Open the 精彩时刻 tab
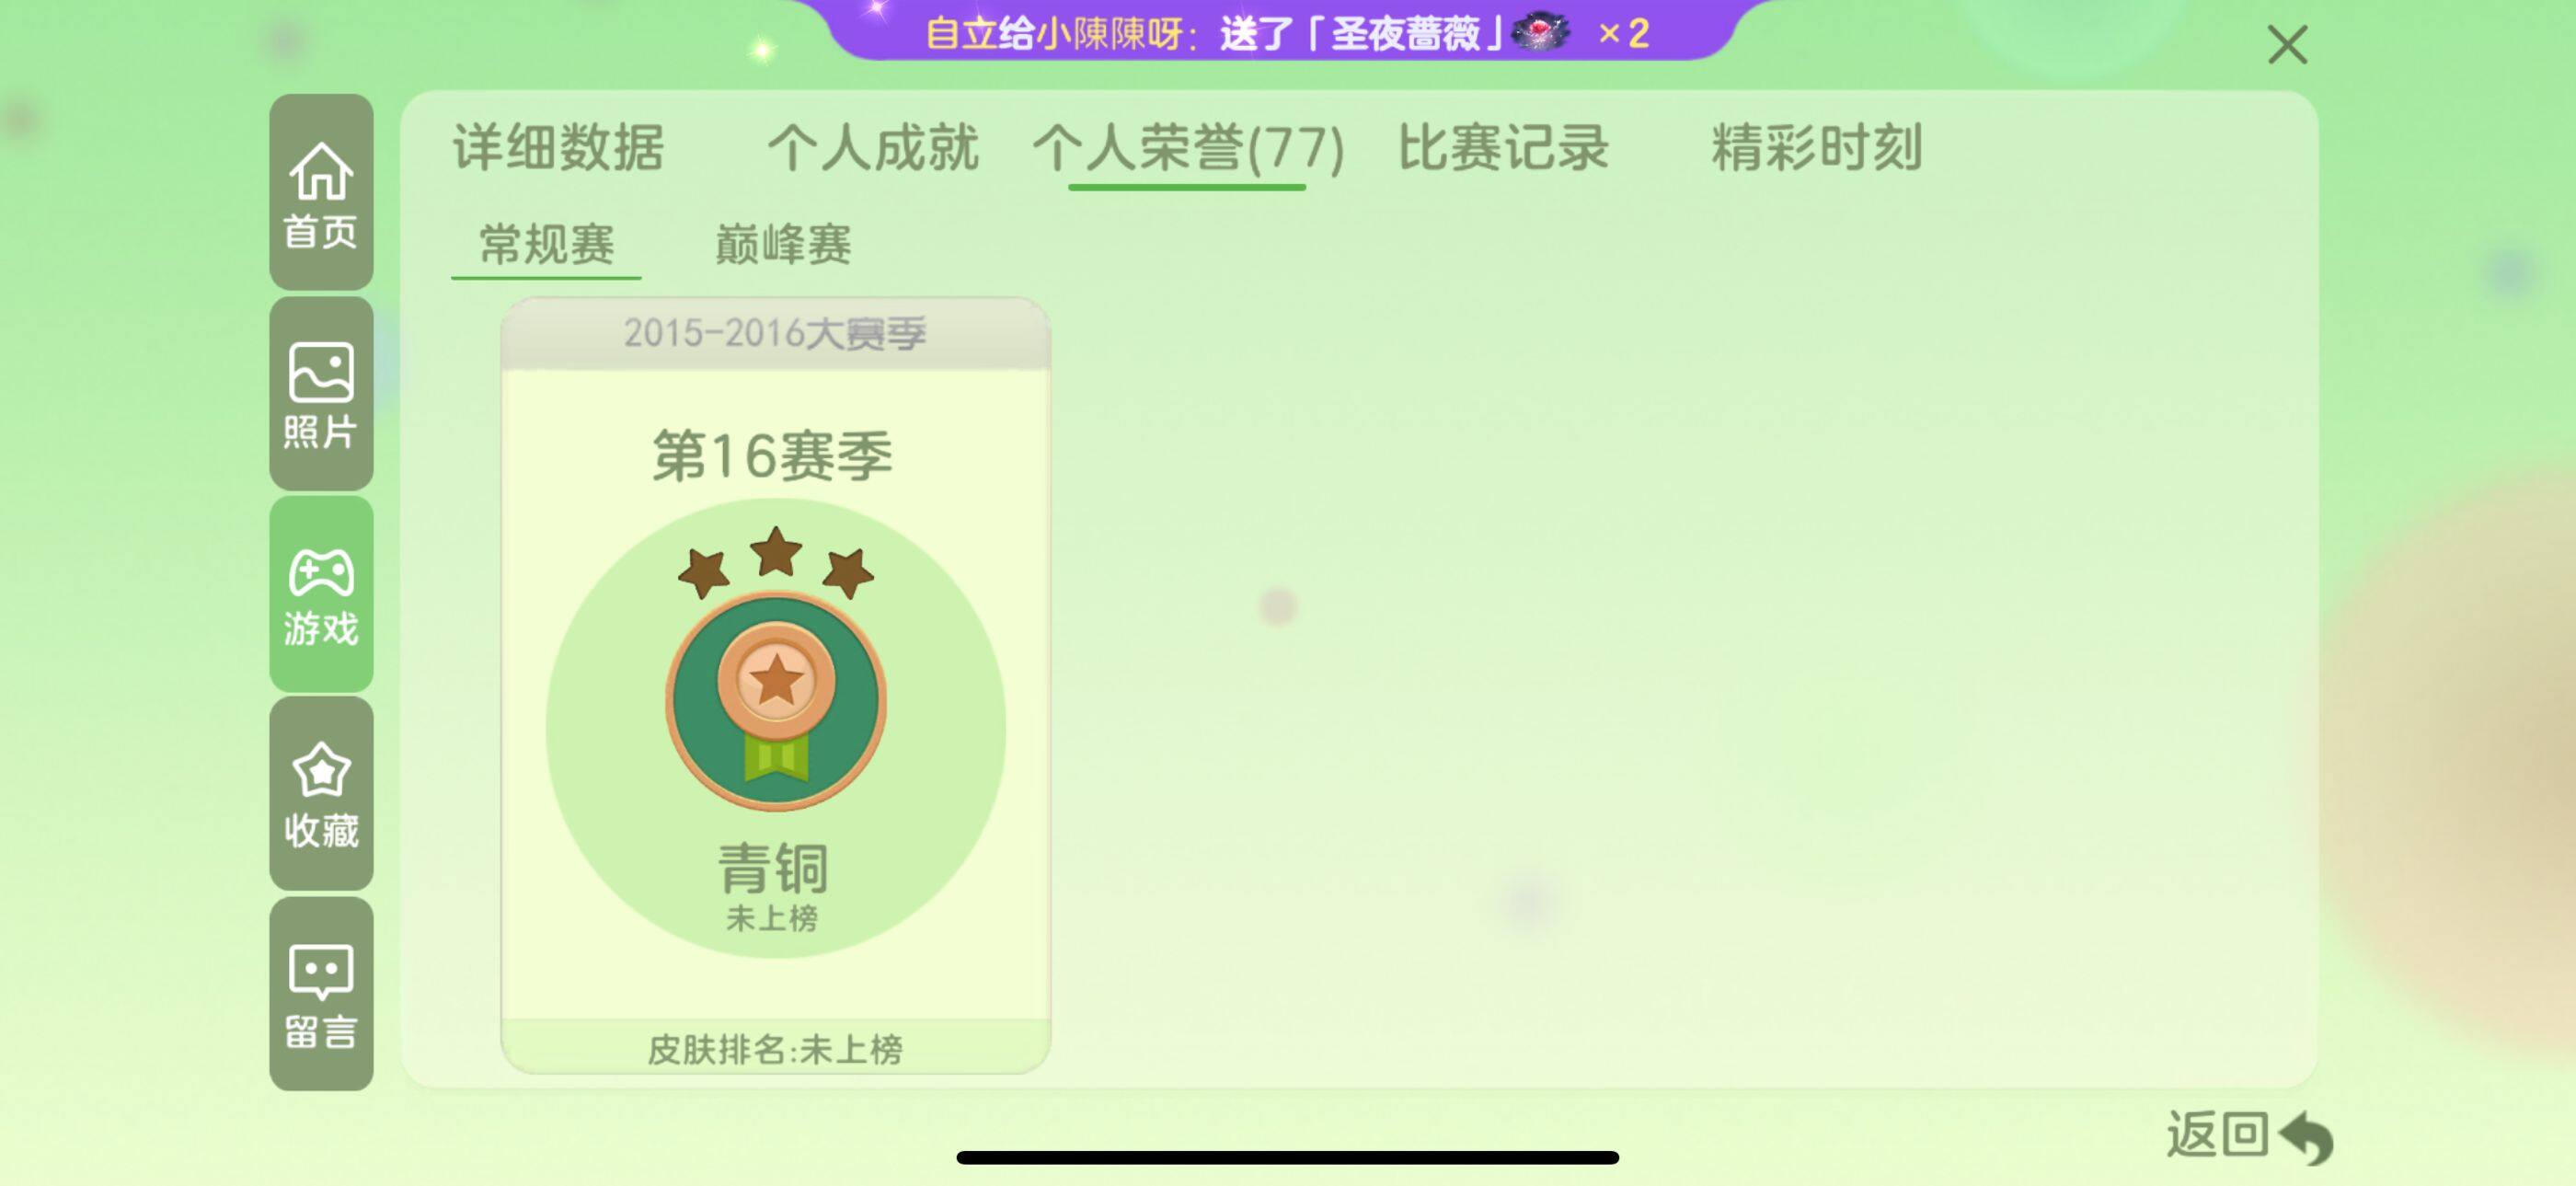The height and width of the screenshot is (1186, 2576). [1816, 148]
